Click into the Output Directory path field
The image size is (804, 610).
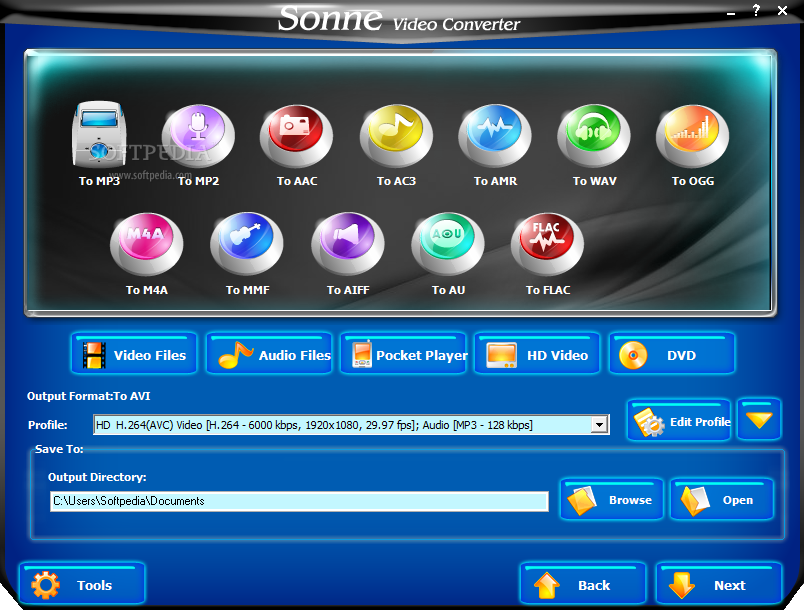299,501
